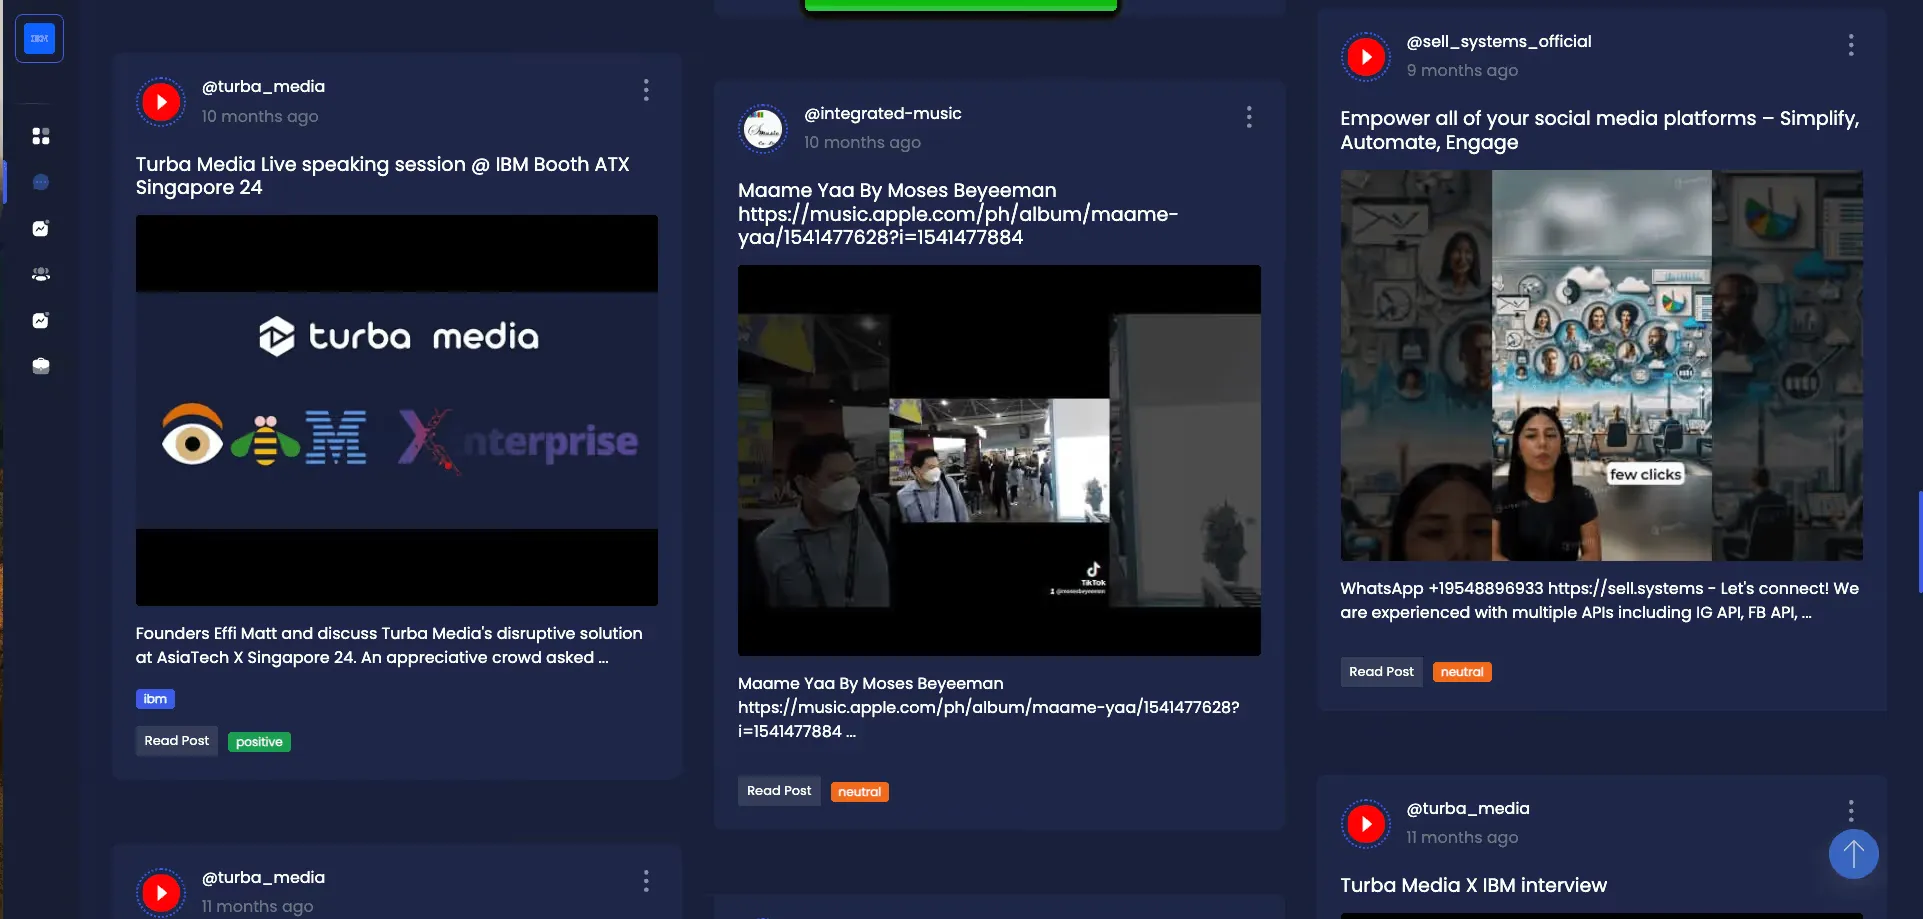This screenshot has height=919, width=1923.
Task: Open options menu for @integrated-music post
Action: 1249,117
